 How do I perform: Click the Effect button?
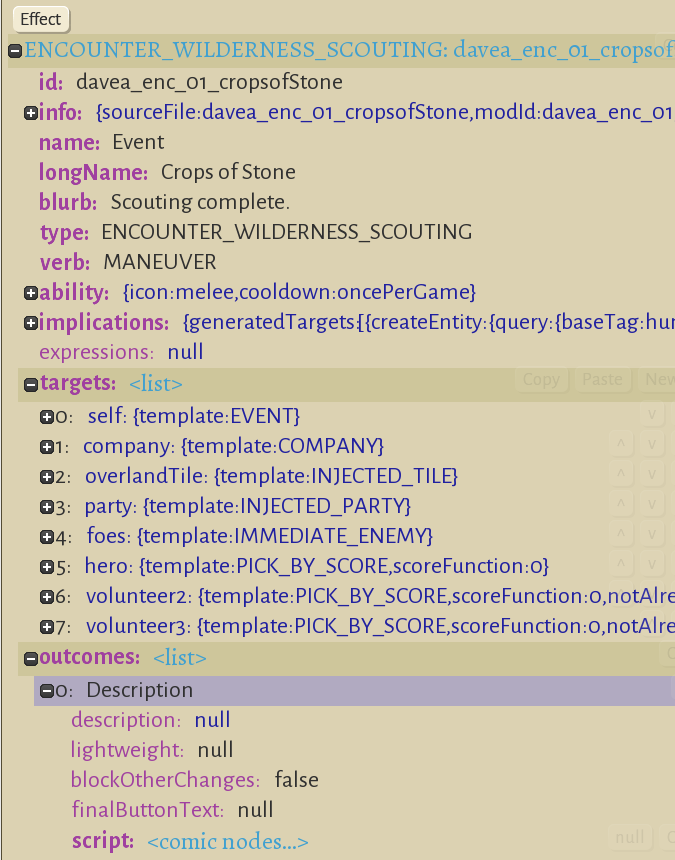[41, 18]
